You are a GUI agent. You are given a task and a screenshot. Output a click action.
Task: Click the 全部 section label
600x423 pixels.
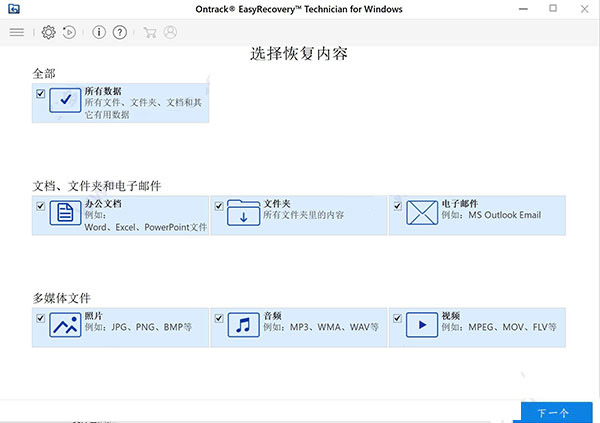click(x=44, y=73)
